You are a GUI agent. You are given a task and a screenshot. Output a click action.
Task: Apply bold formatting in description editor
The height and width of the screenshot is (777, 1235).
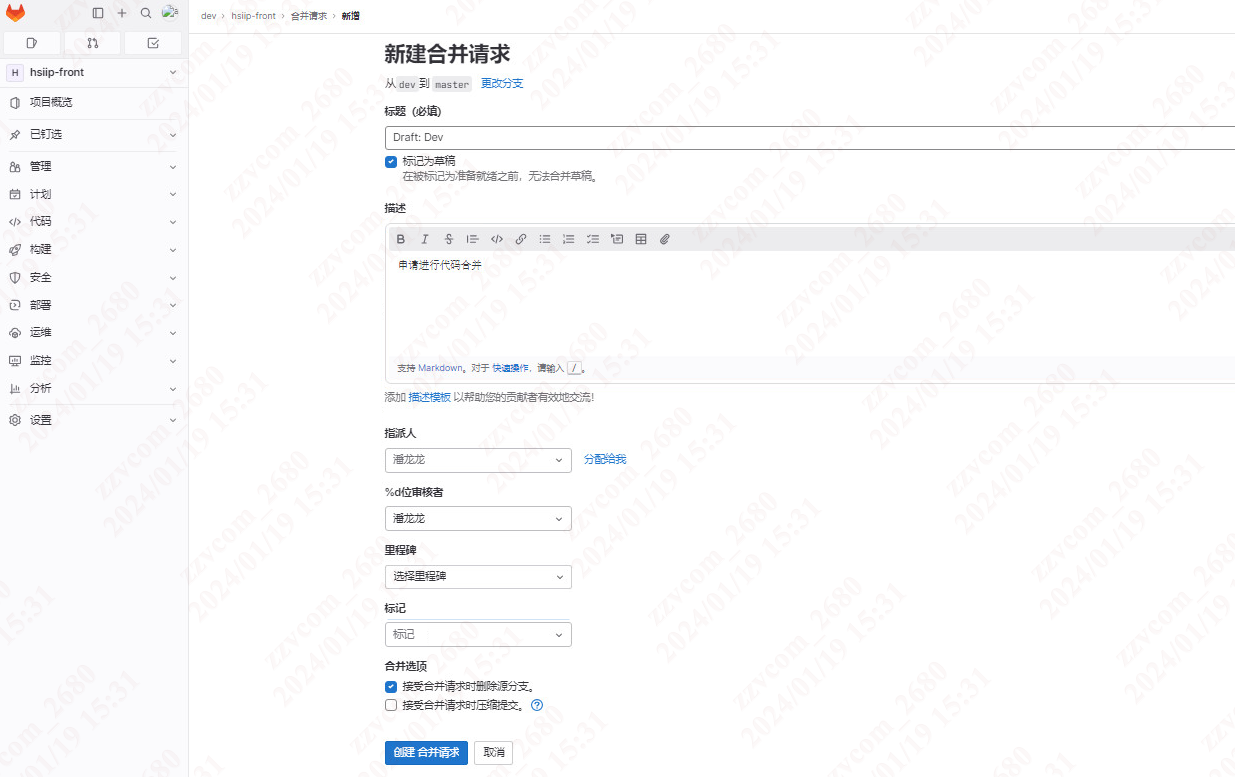pyautogui.click(x=401, y=239)
